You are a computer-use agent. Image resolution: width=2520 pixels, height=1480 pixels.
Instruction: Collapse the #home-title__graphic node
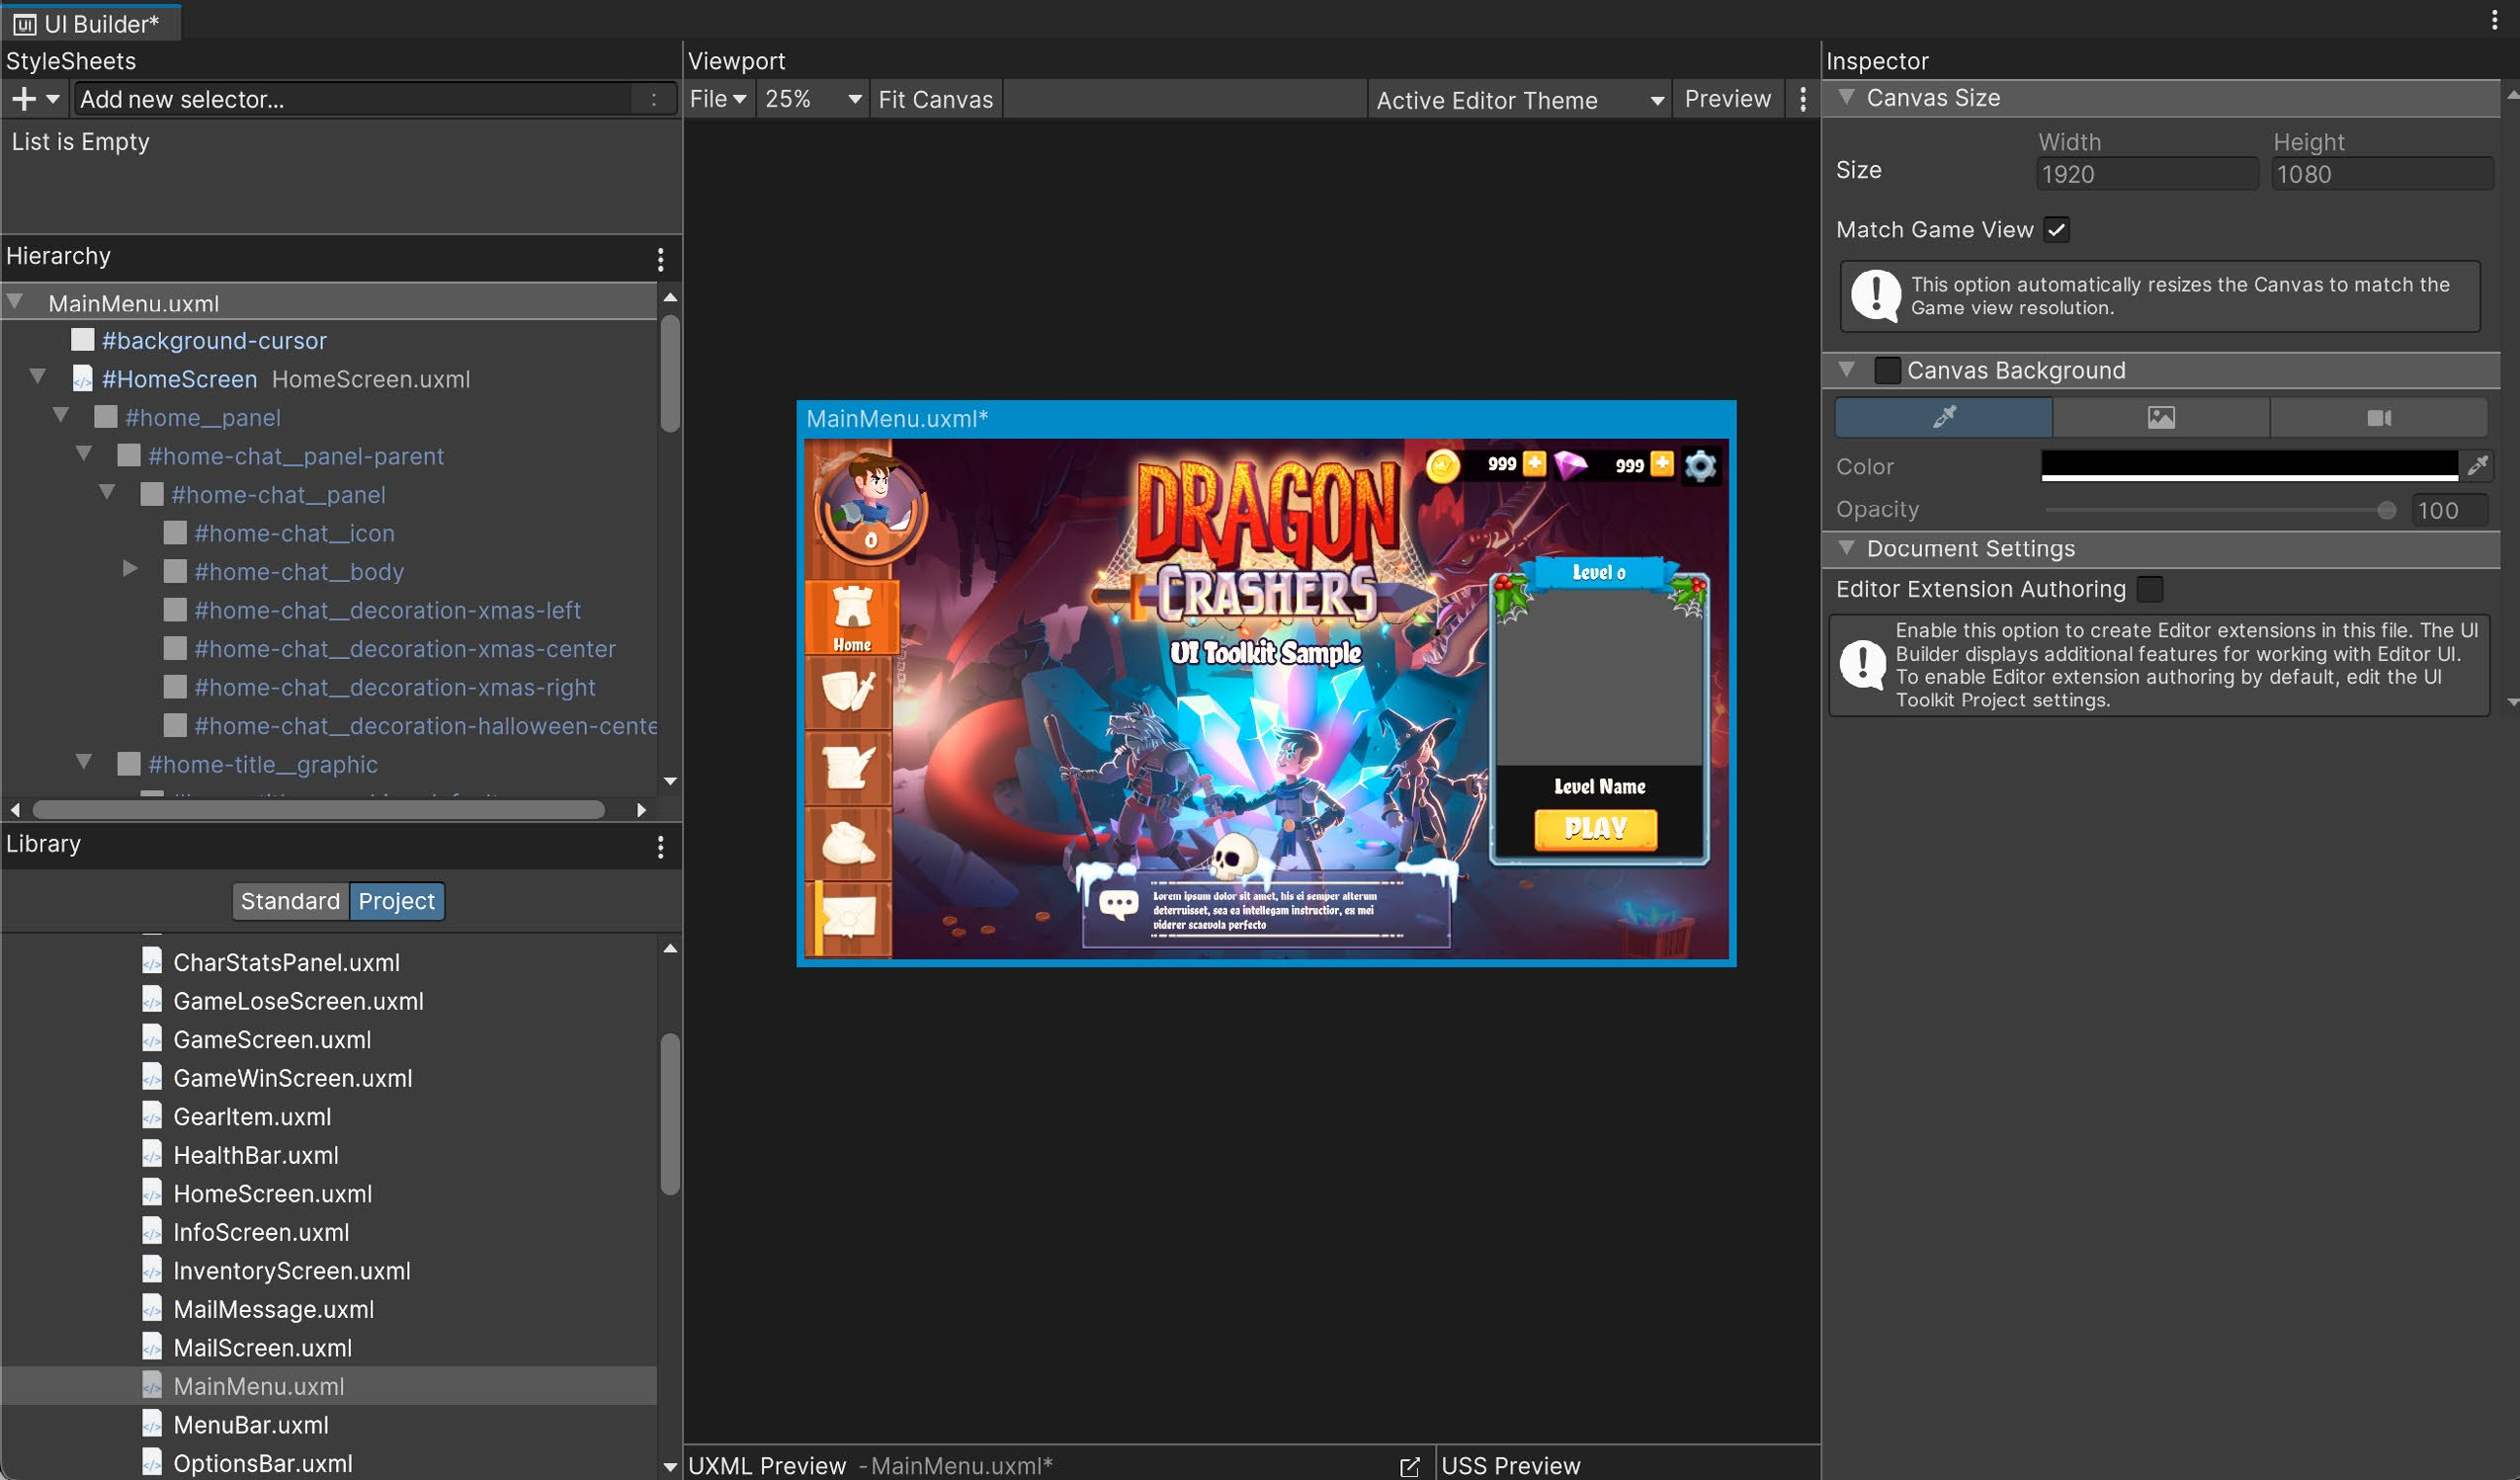84,762
